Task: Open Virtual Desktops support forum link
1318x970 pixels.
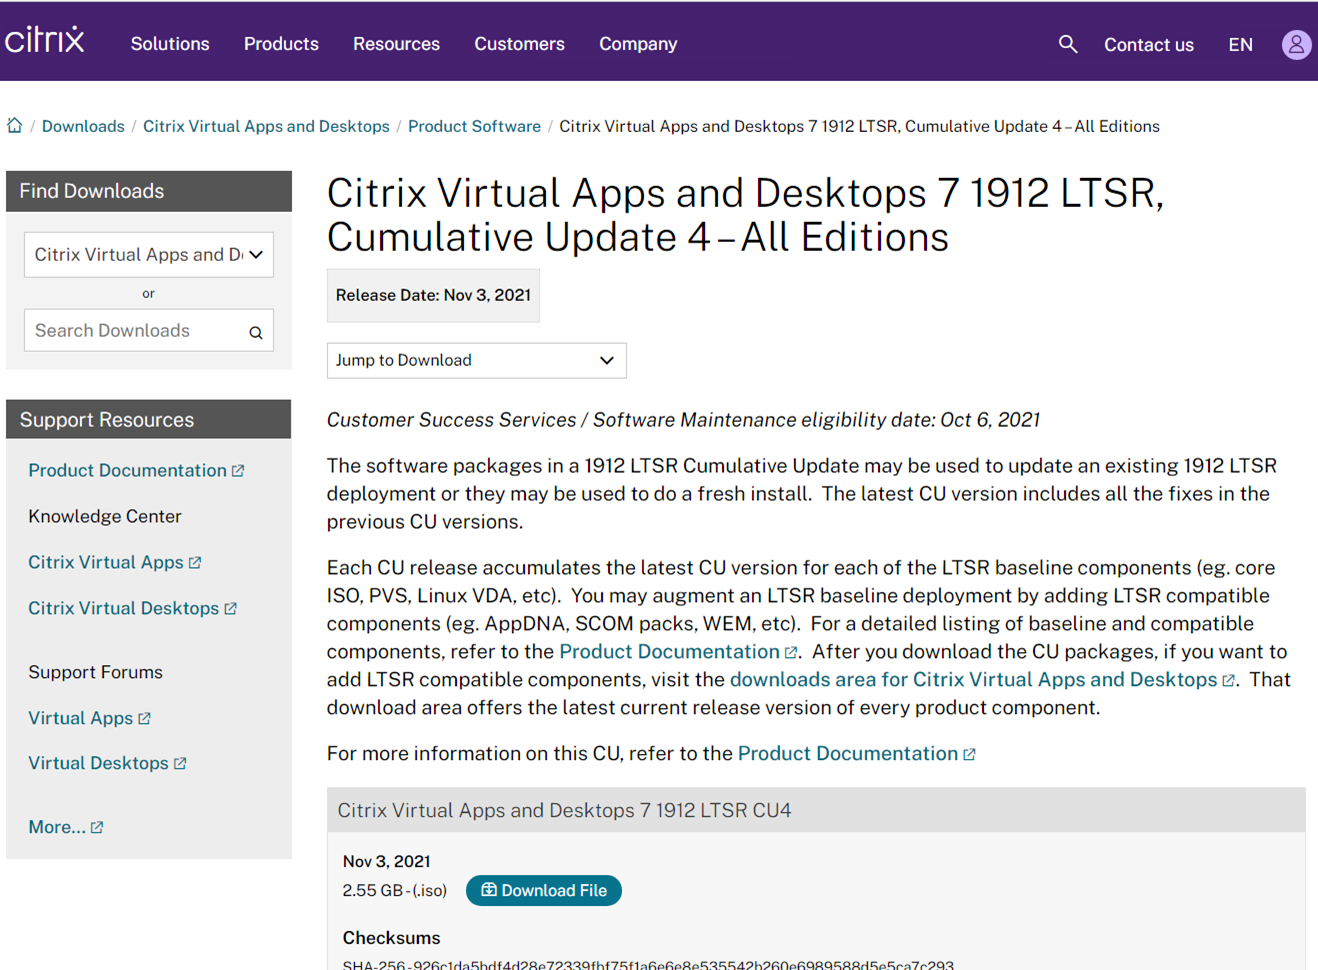Action: pos(98,764)
